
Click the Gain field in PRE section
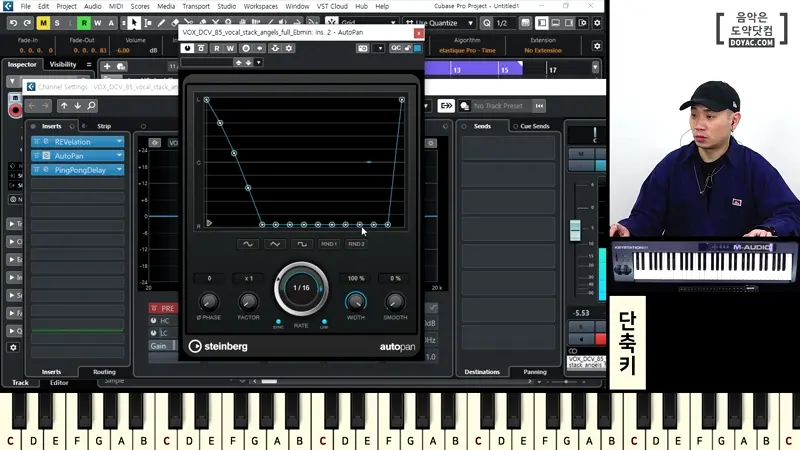point(162,345)
